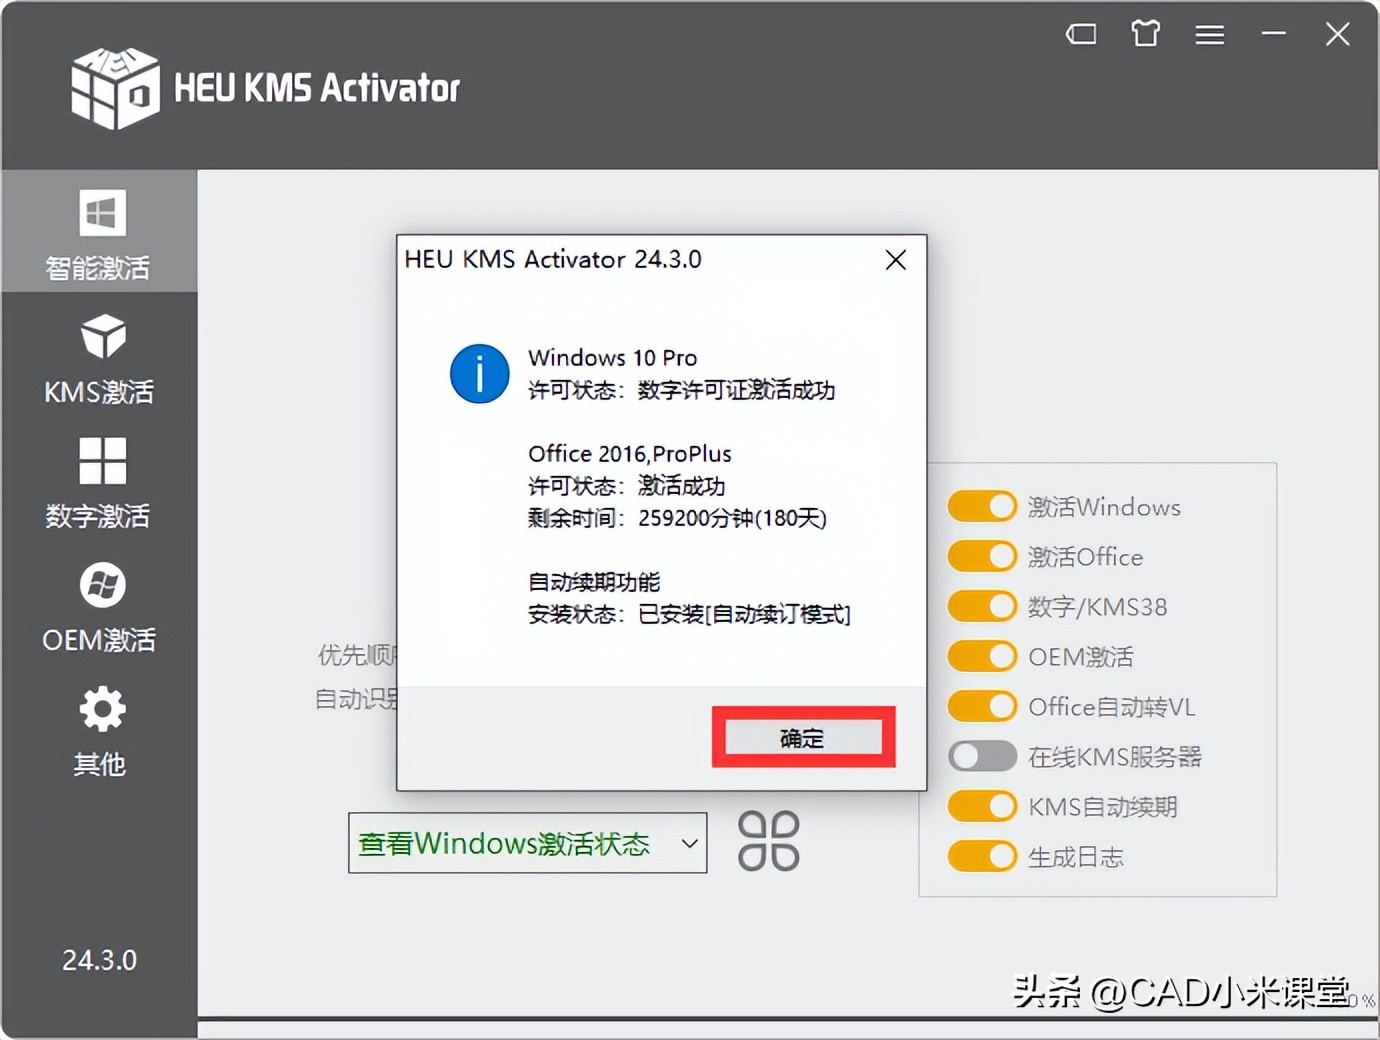Toggle the 激活Windows switch
This screenshot has width=1380, height=1040.
[982, 507]
